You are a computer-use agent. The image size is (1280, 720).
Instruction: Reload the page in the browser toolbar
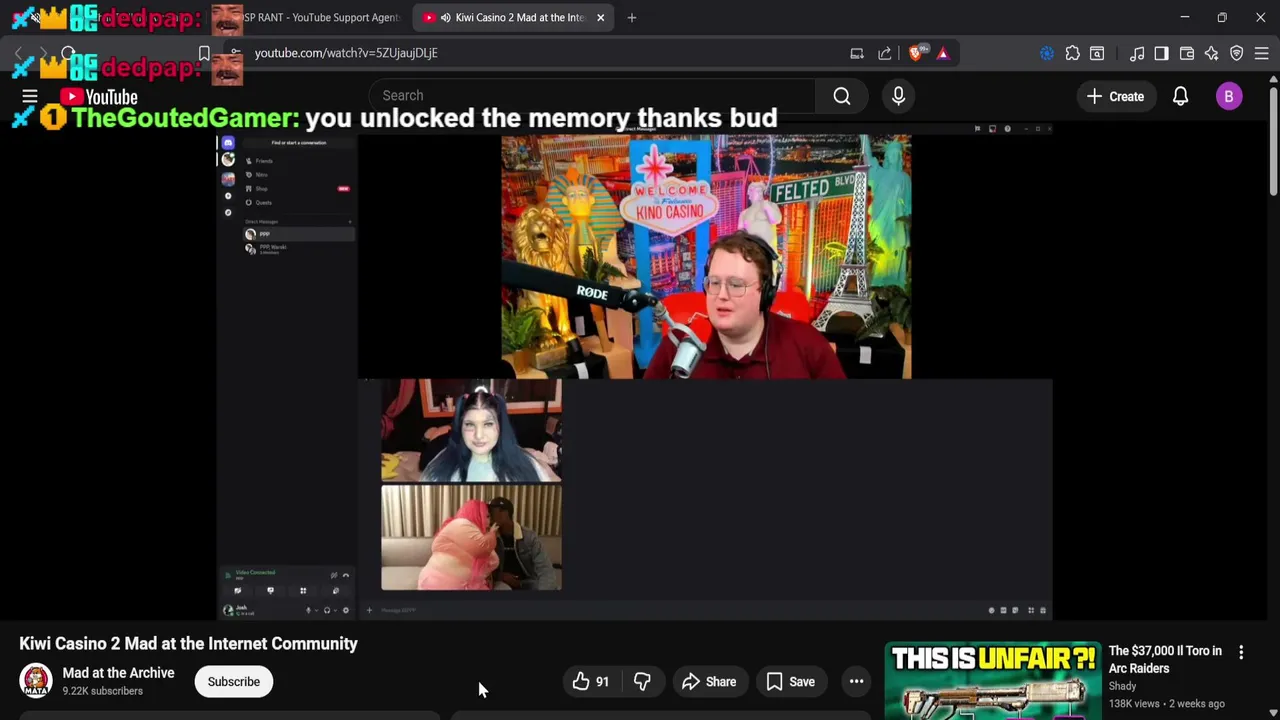point(68,53)
